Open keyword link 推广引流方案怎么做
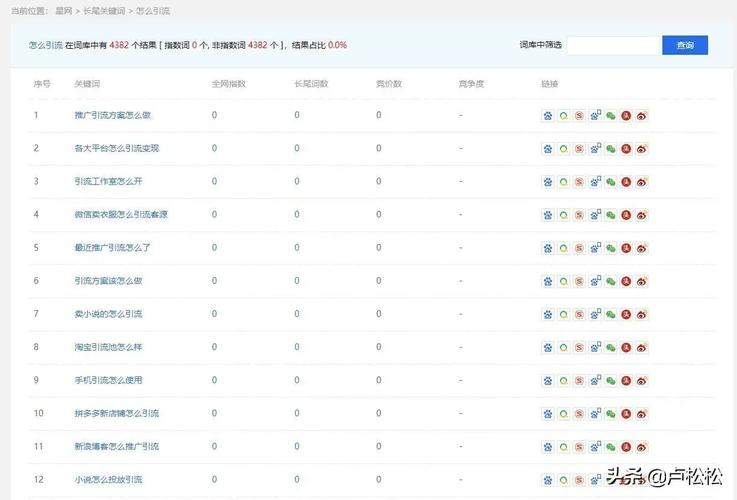 point(112,115)
